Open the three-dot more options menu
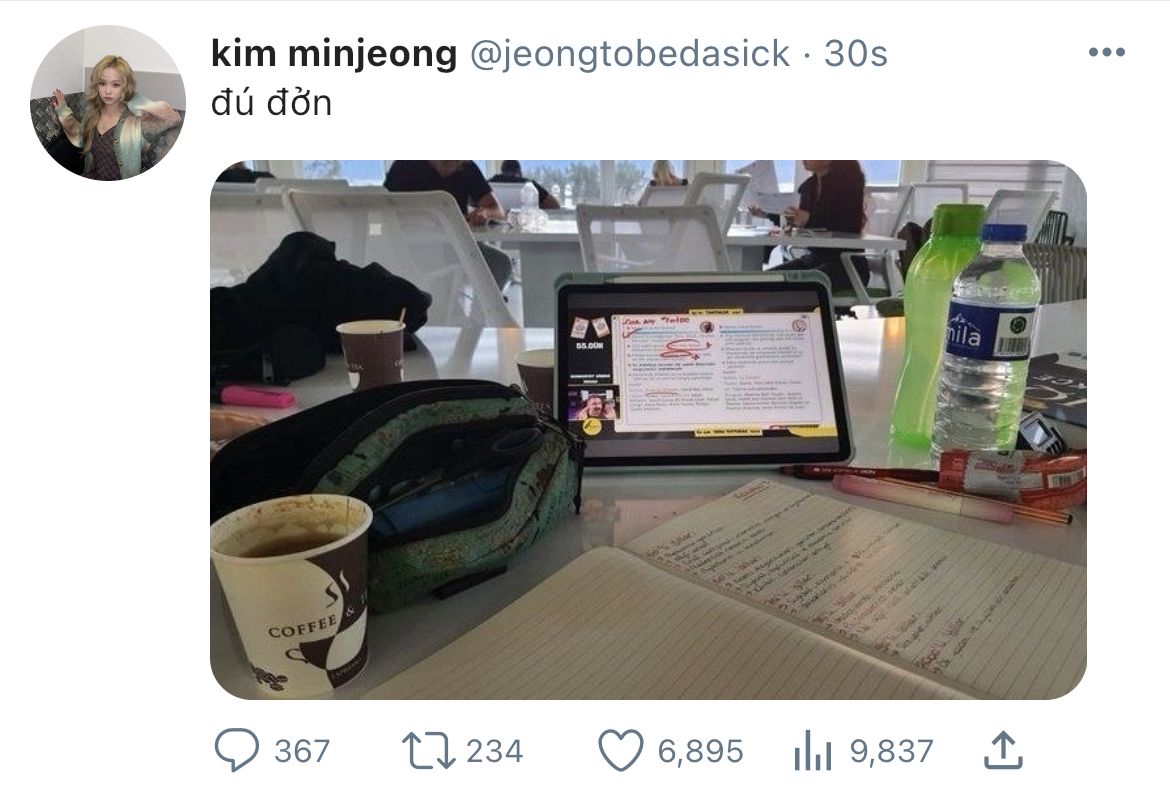1170x795 pixels. coord(1107,52)
